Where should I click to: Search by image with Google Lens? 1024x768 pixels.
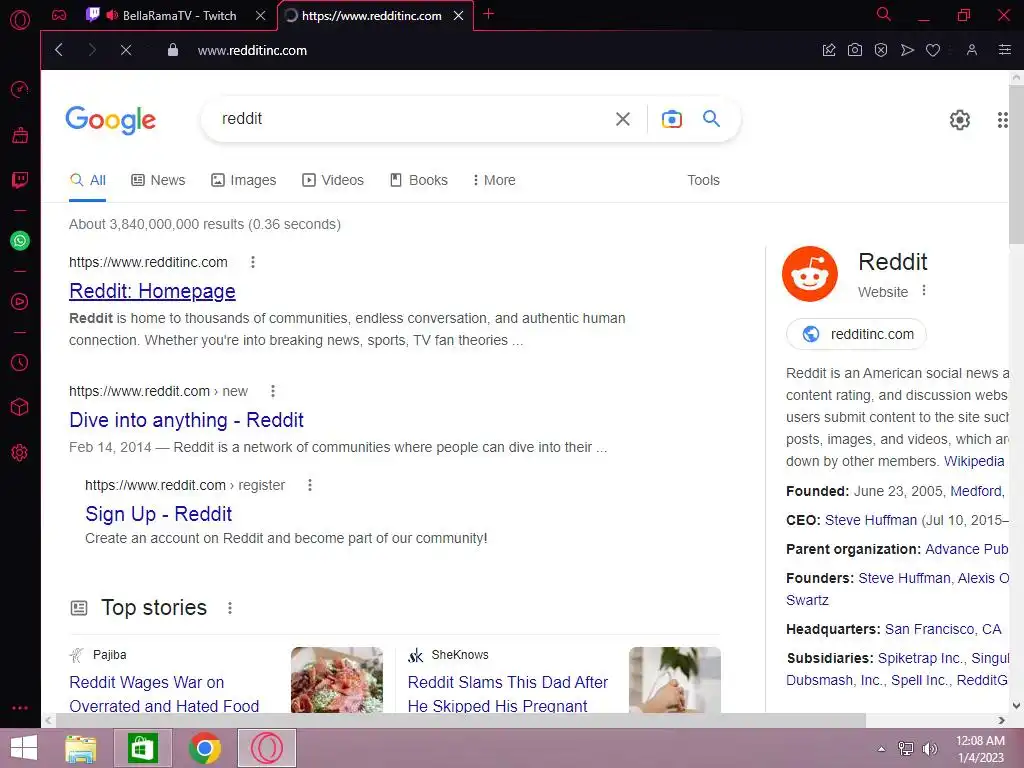coord(671,119)
